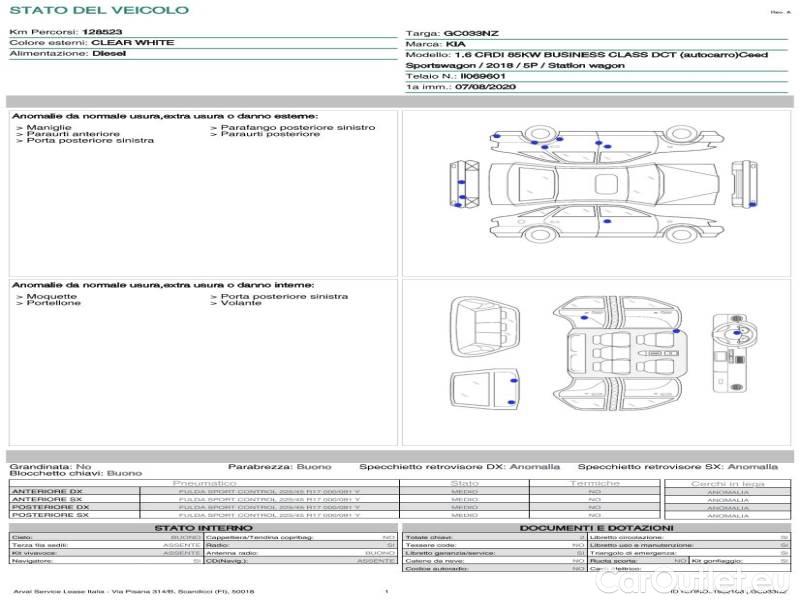This screenshot has width=800, height=600.
Task: Select the Moquette interior anomaly entry
Action: pyautogui.click(x=49, y=296)
